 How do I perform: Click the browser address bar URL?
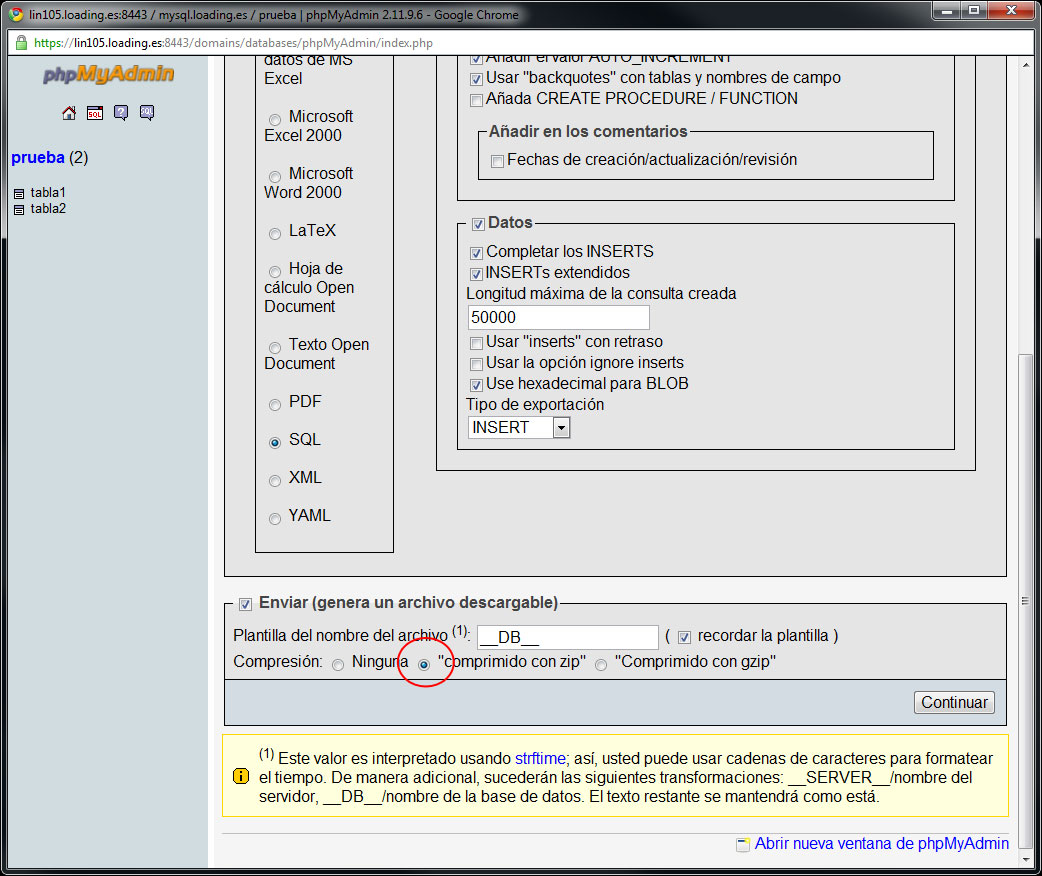pyautogui.click(x=233, y=43)
